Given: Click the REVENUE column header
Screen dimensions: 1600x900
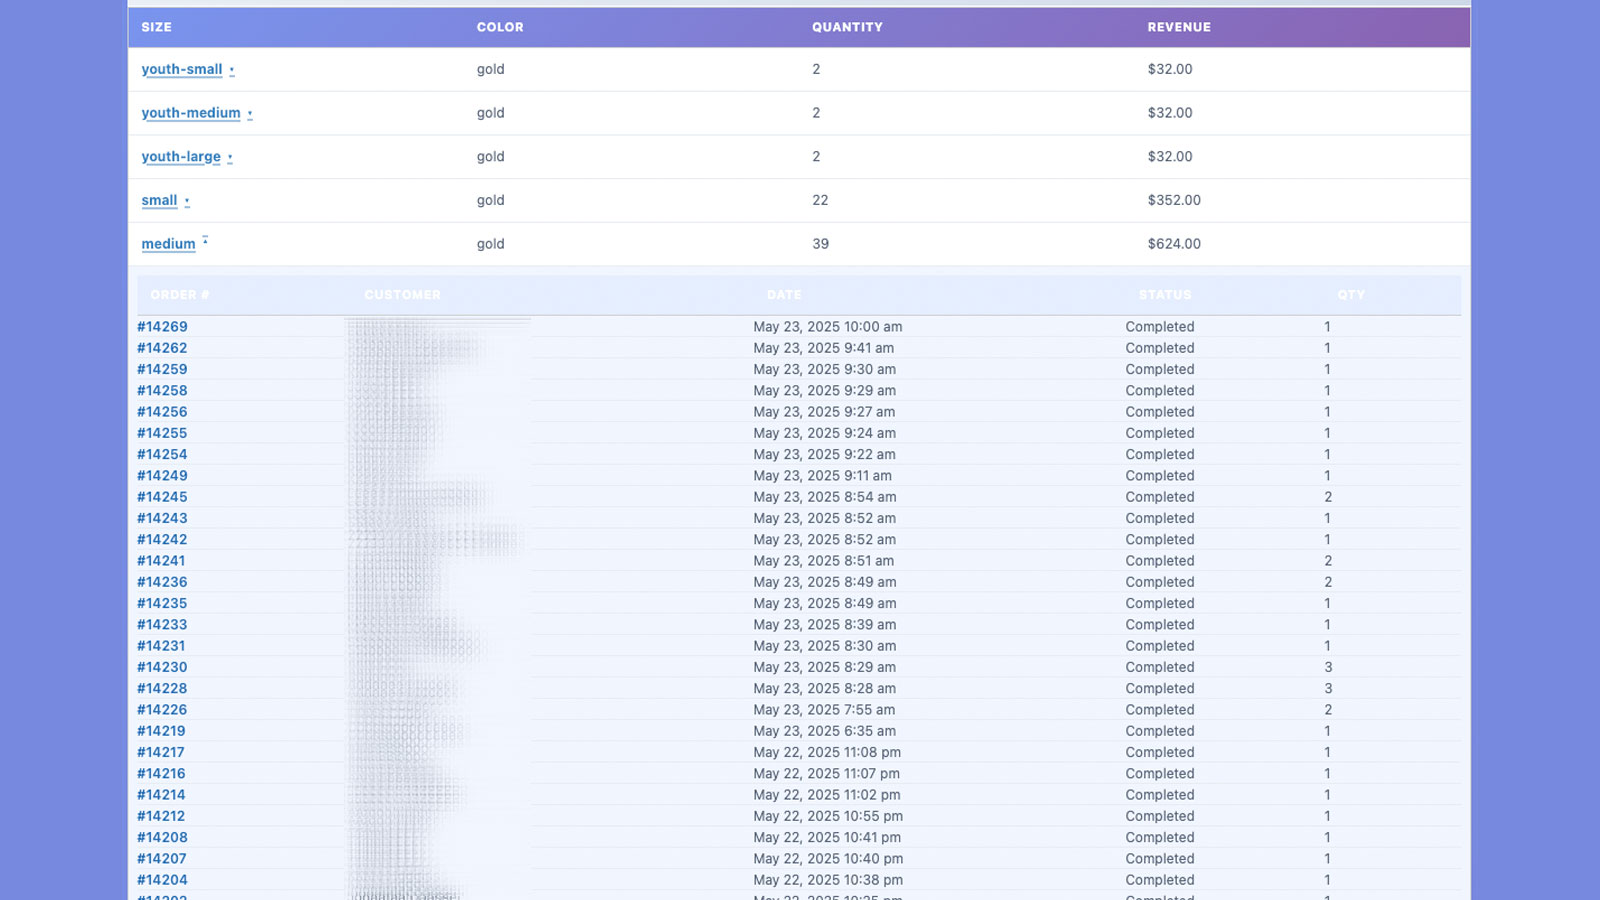Looking at the screenshot, I should coord(1180,28).
